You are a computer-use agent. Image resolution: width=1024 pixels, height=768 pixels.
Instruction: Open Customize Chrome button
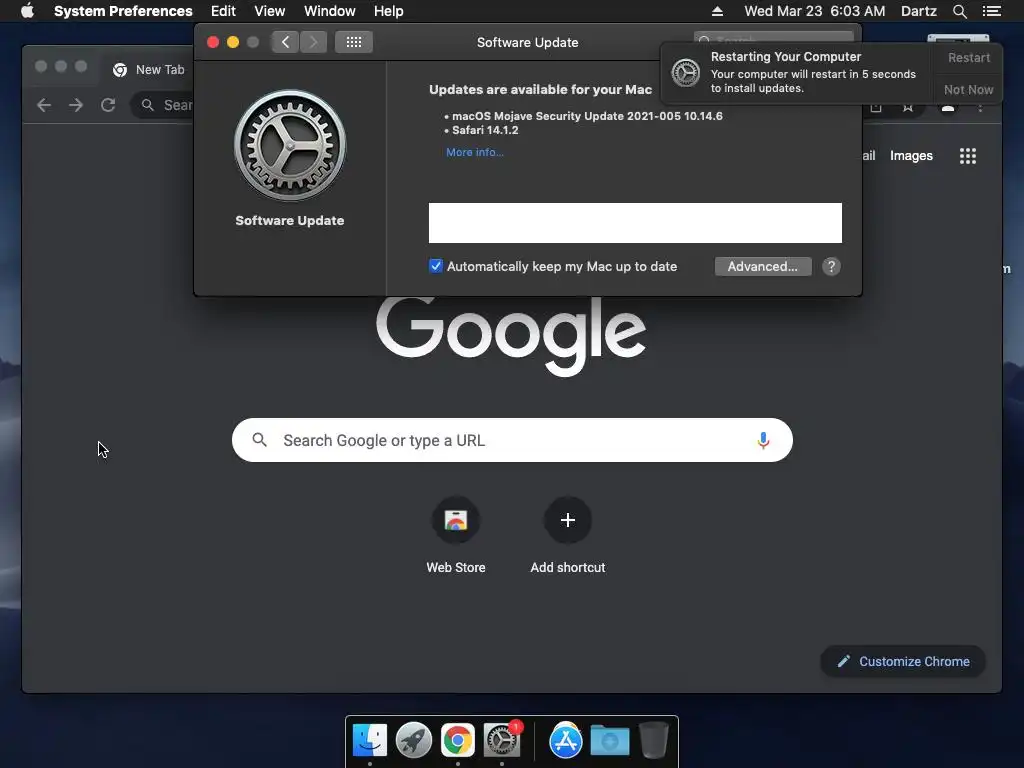[903, 662]
